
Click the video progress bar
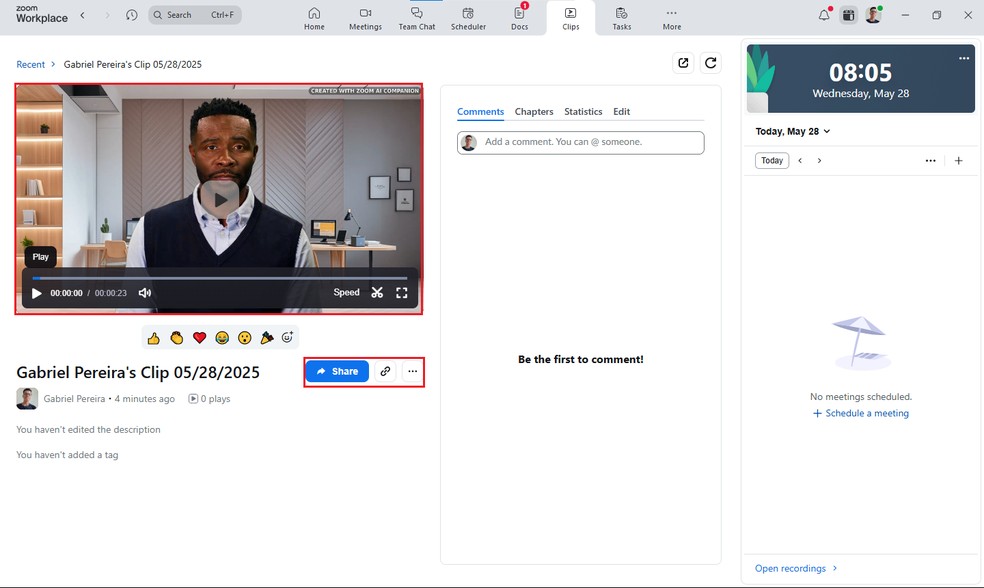tap(219, 278)
